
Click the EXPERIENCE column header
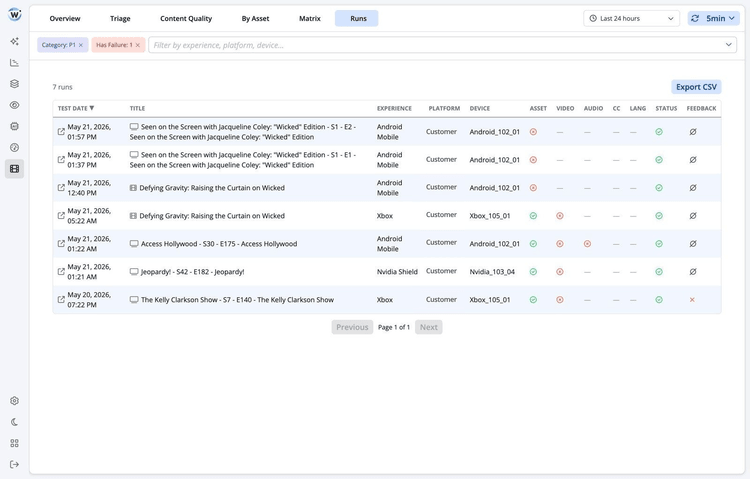(x=394, y=108)
